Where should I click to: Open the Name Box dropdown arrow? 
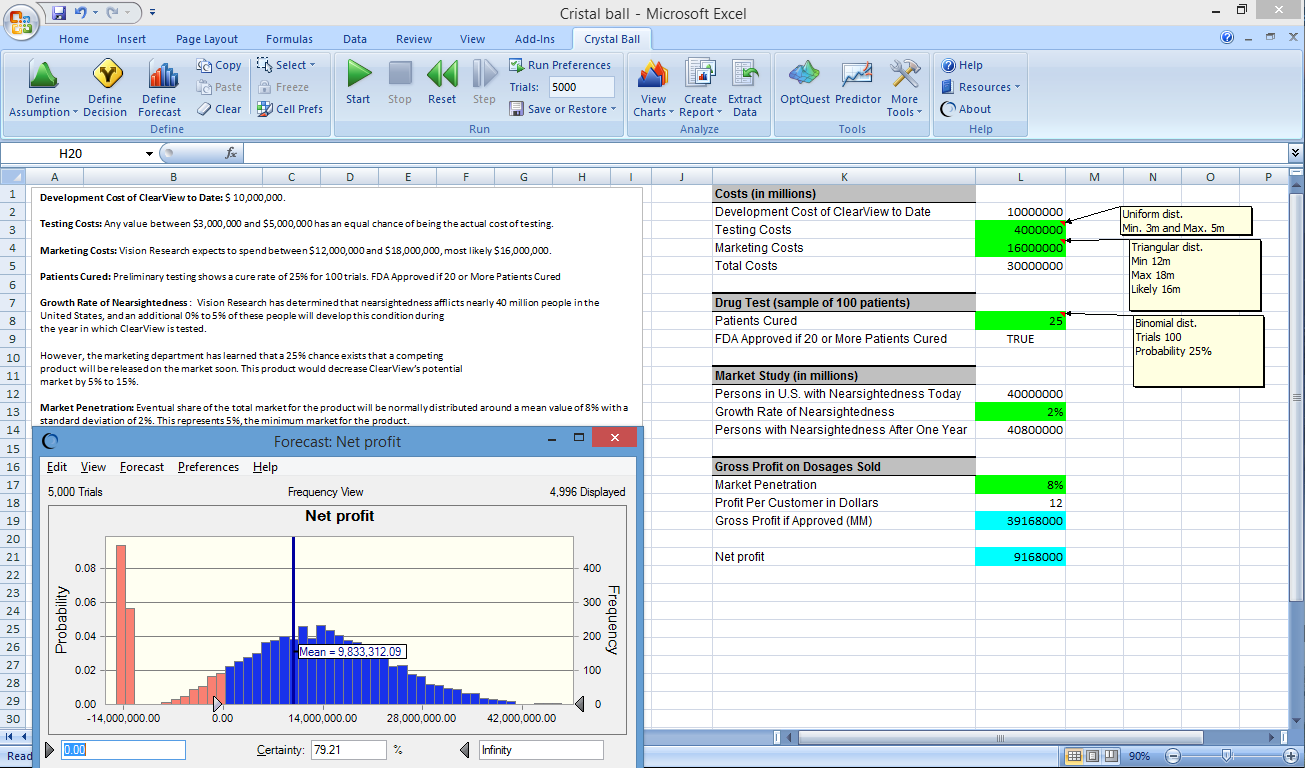(149, 154)
